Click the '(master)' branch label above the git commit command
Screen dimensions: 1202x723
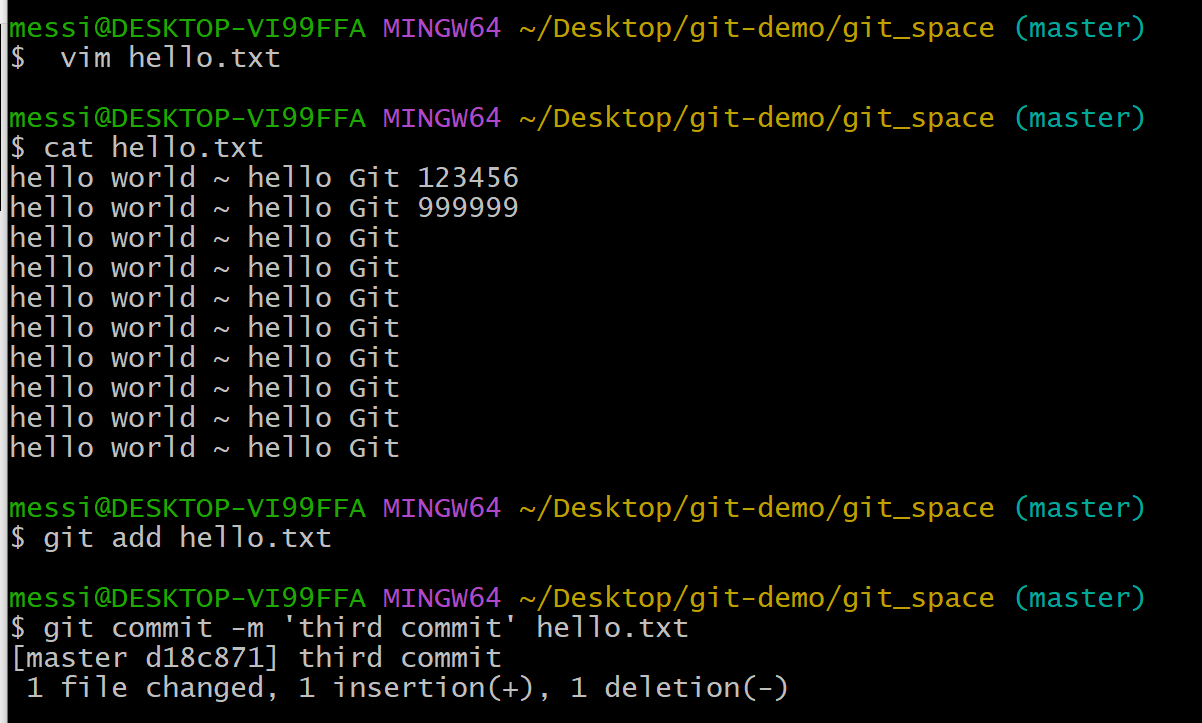pyautogui.click(x=1080, y=598)
